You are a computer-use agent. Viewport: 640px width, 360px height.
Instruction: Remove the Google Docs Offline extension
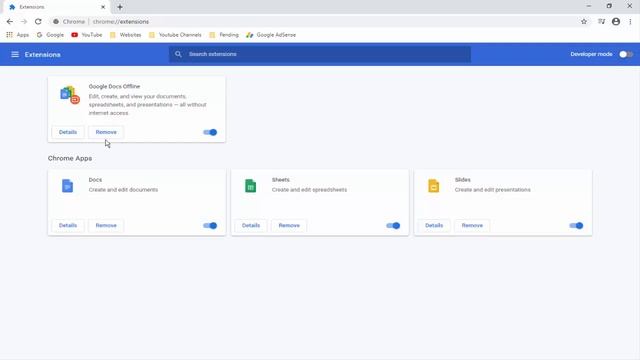click(106, 132)
